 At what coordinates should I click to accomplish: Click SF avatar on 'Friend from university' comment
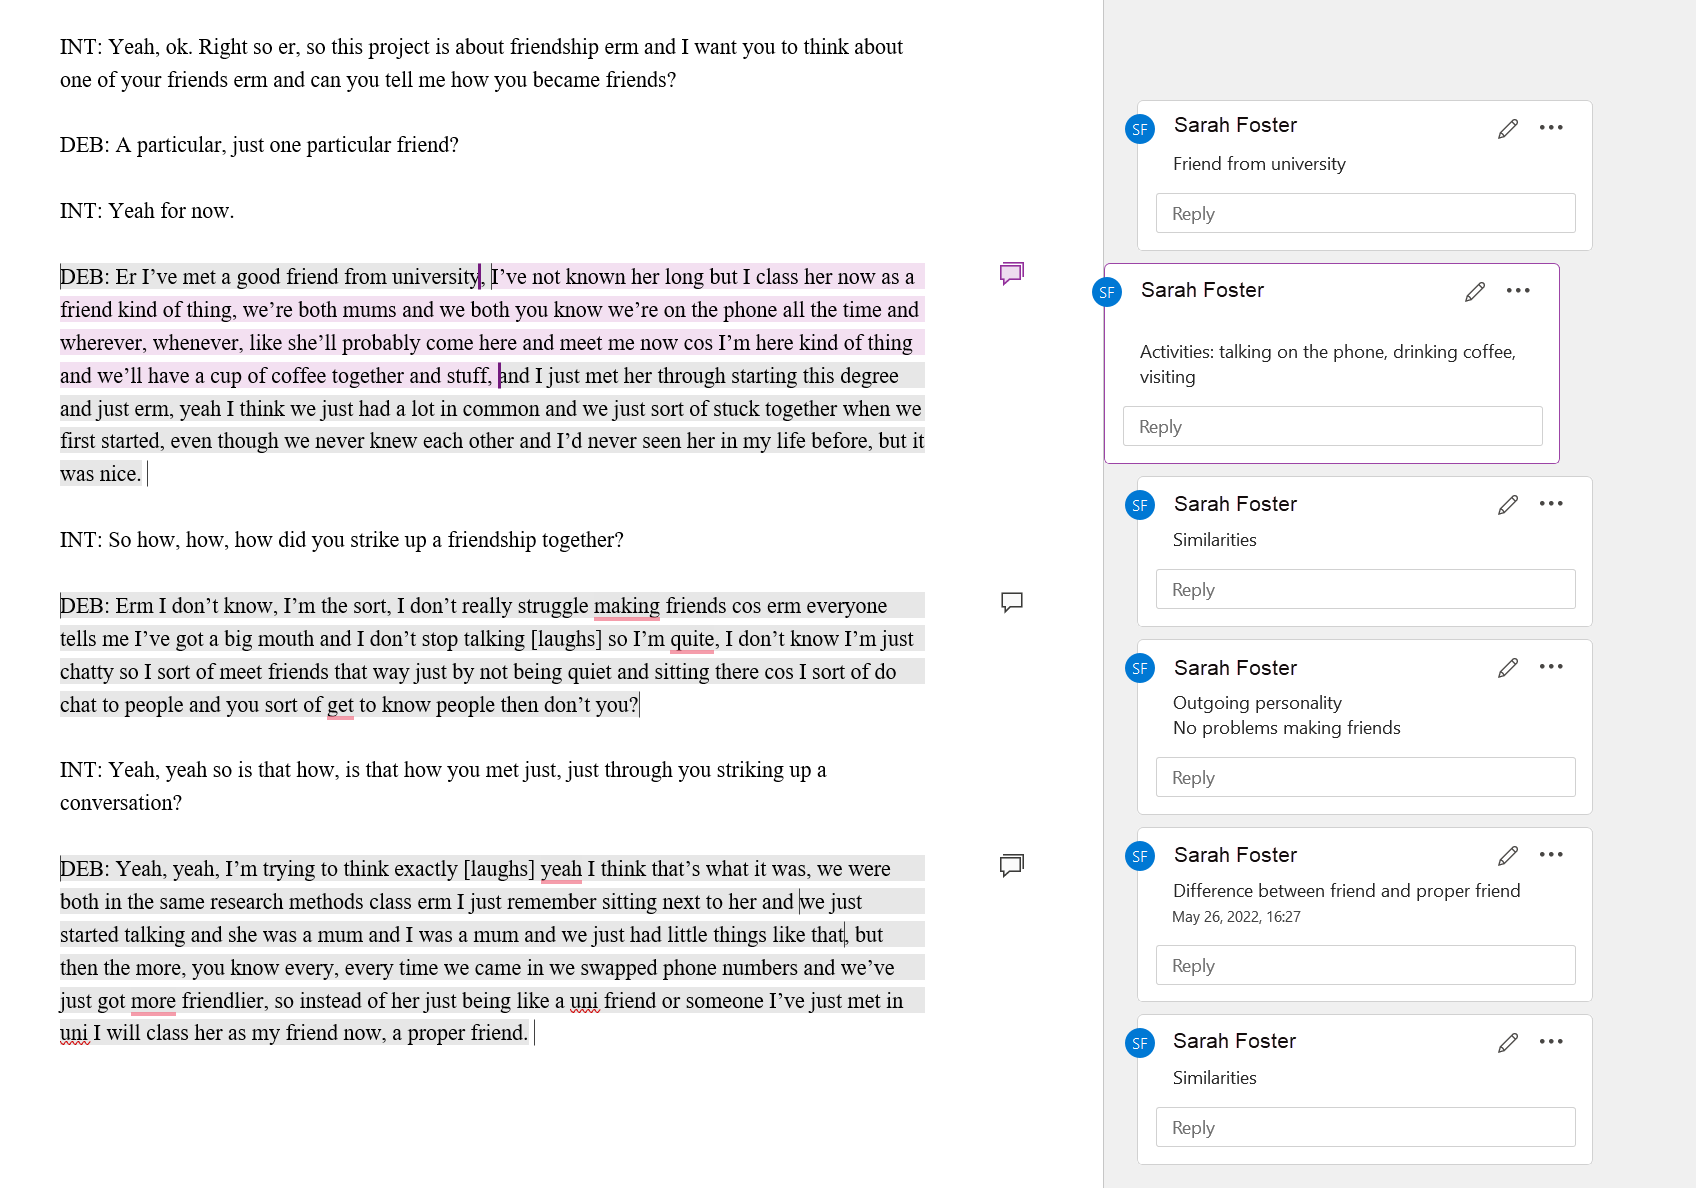tap(1140, 129)
